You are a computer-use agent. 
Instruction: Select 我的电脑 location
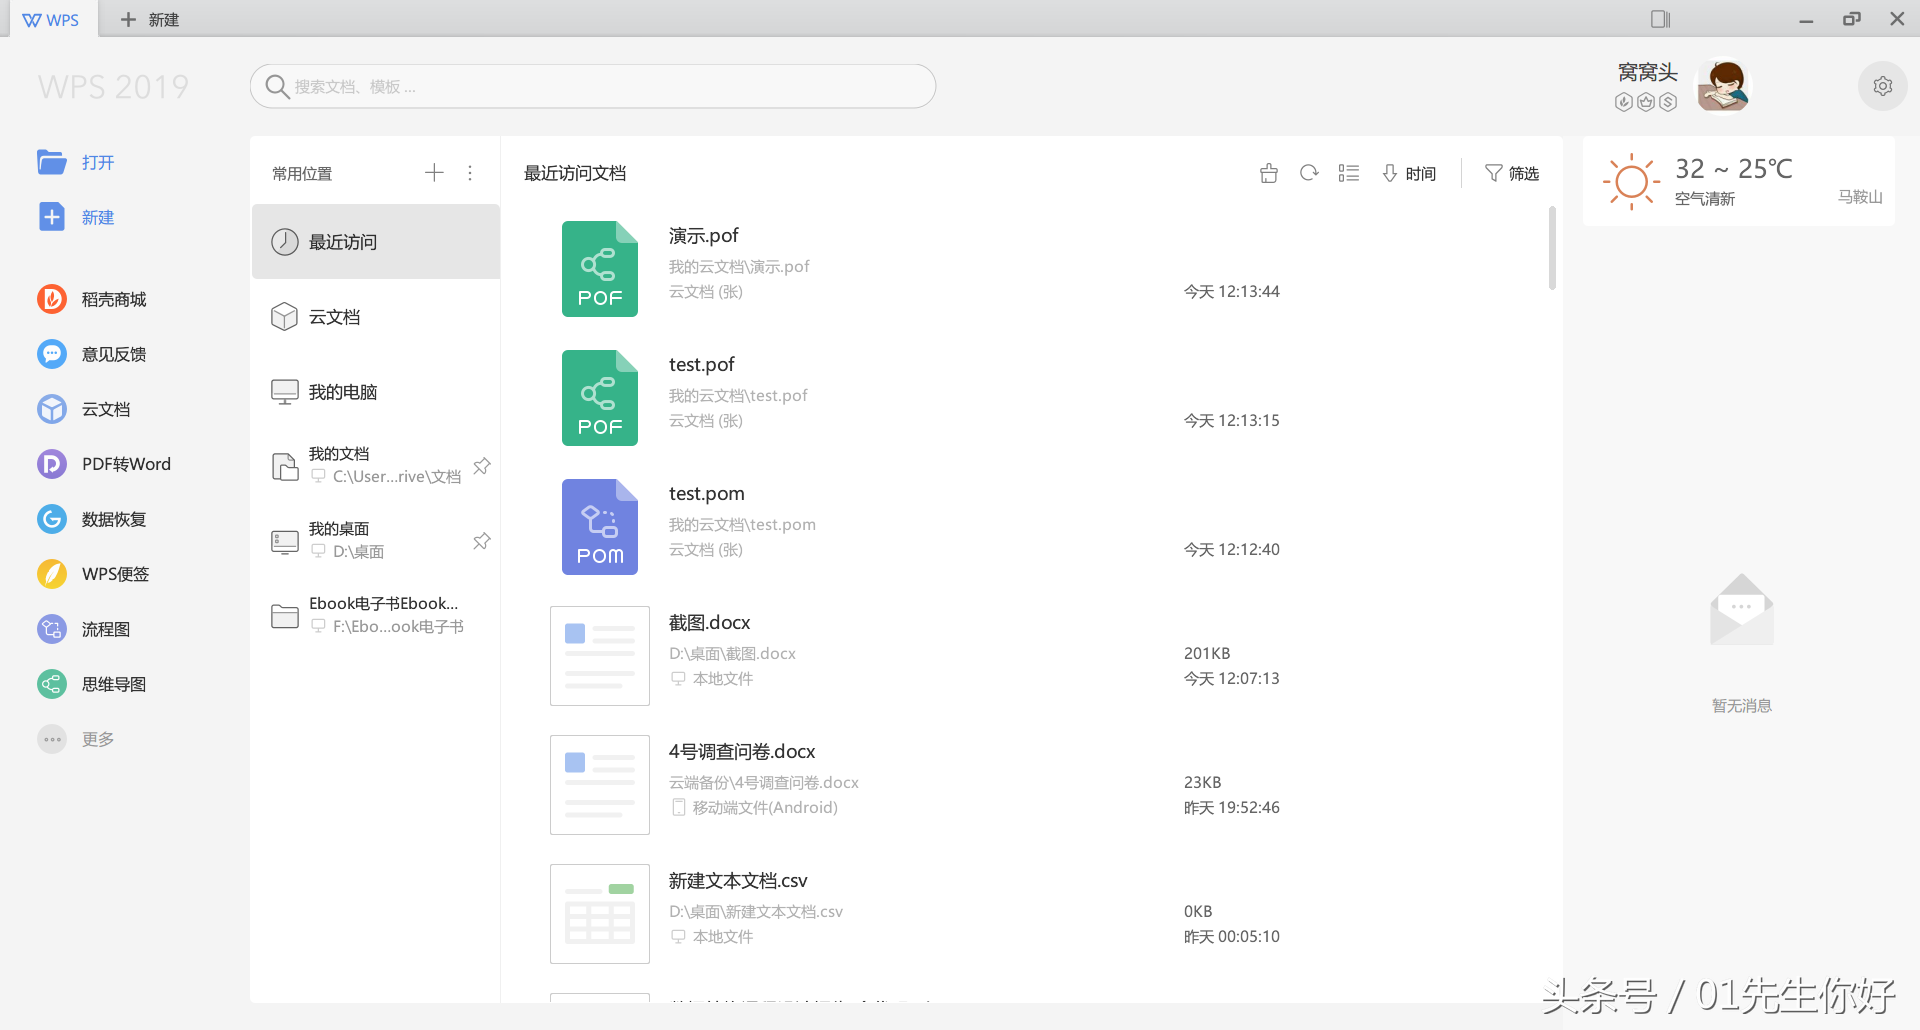tap(376, 392)
